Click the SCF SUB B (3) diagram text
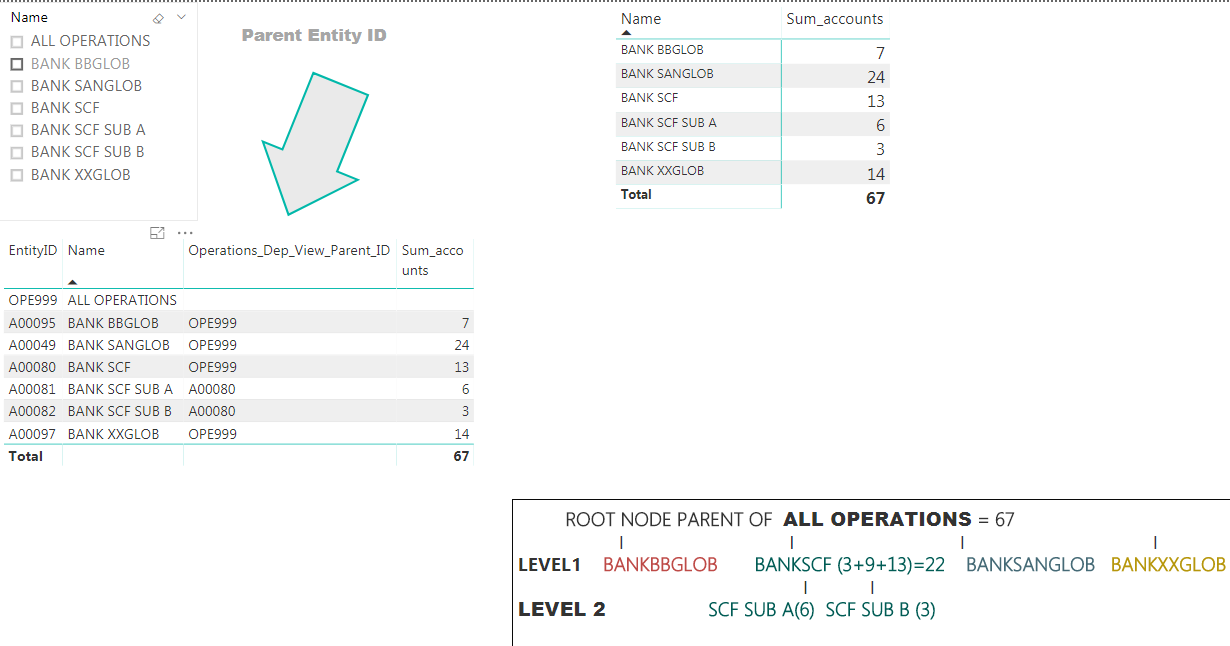This screenshot has width=1230, height=646. point(880,609)
